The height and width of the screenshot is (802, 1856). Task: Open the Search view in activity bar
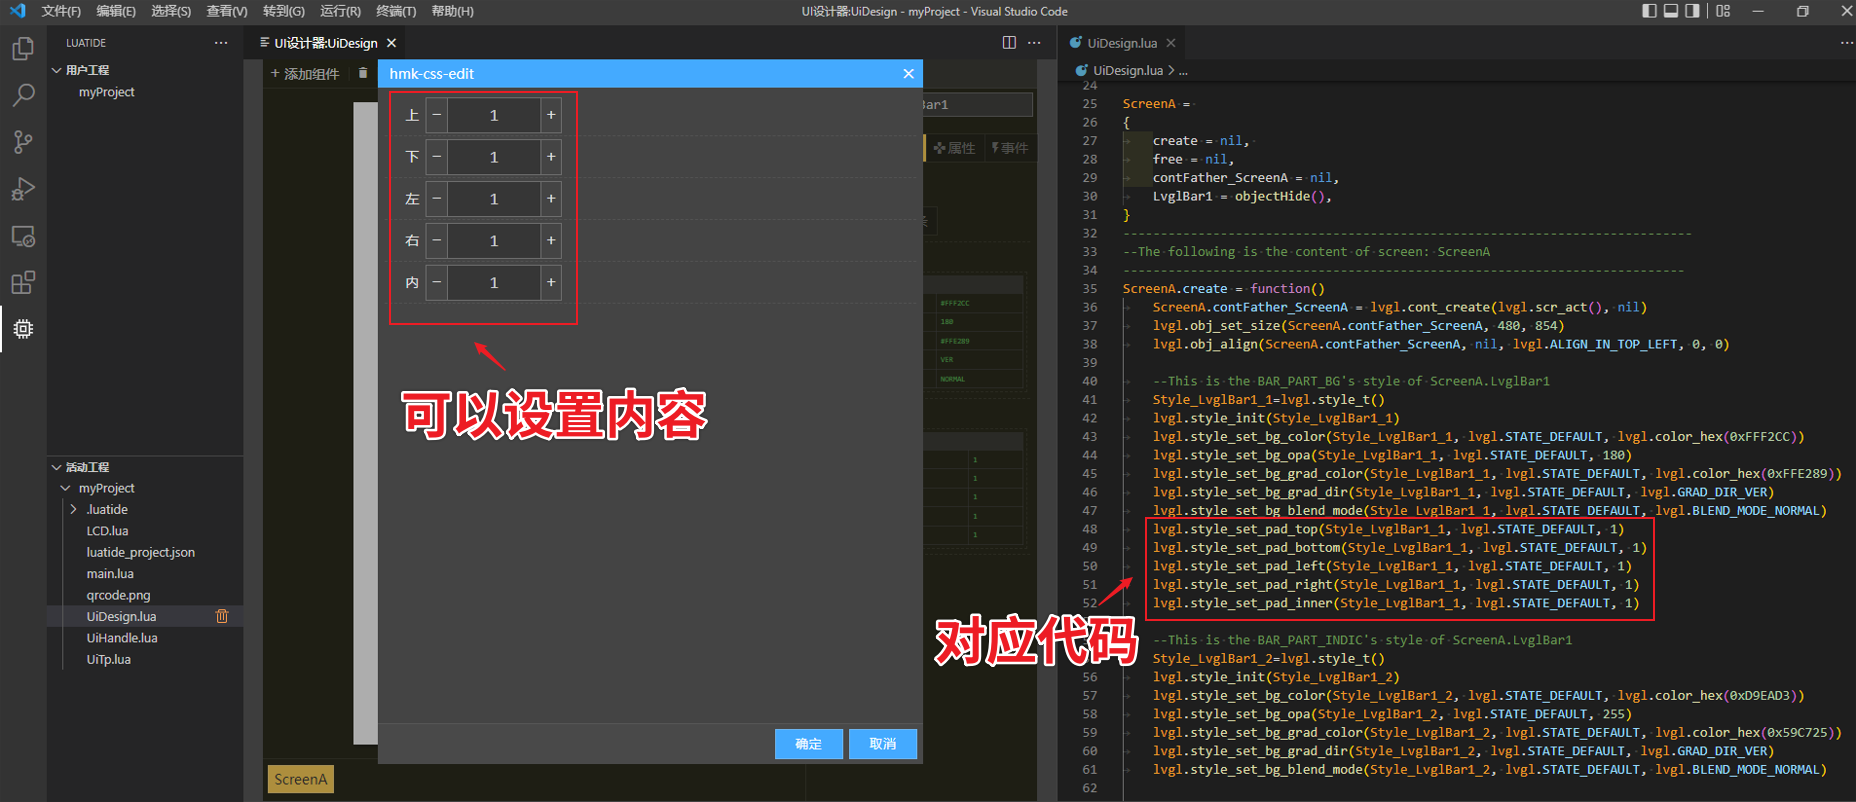click(23, 95)
